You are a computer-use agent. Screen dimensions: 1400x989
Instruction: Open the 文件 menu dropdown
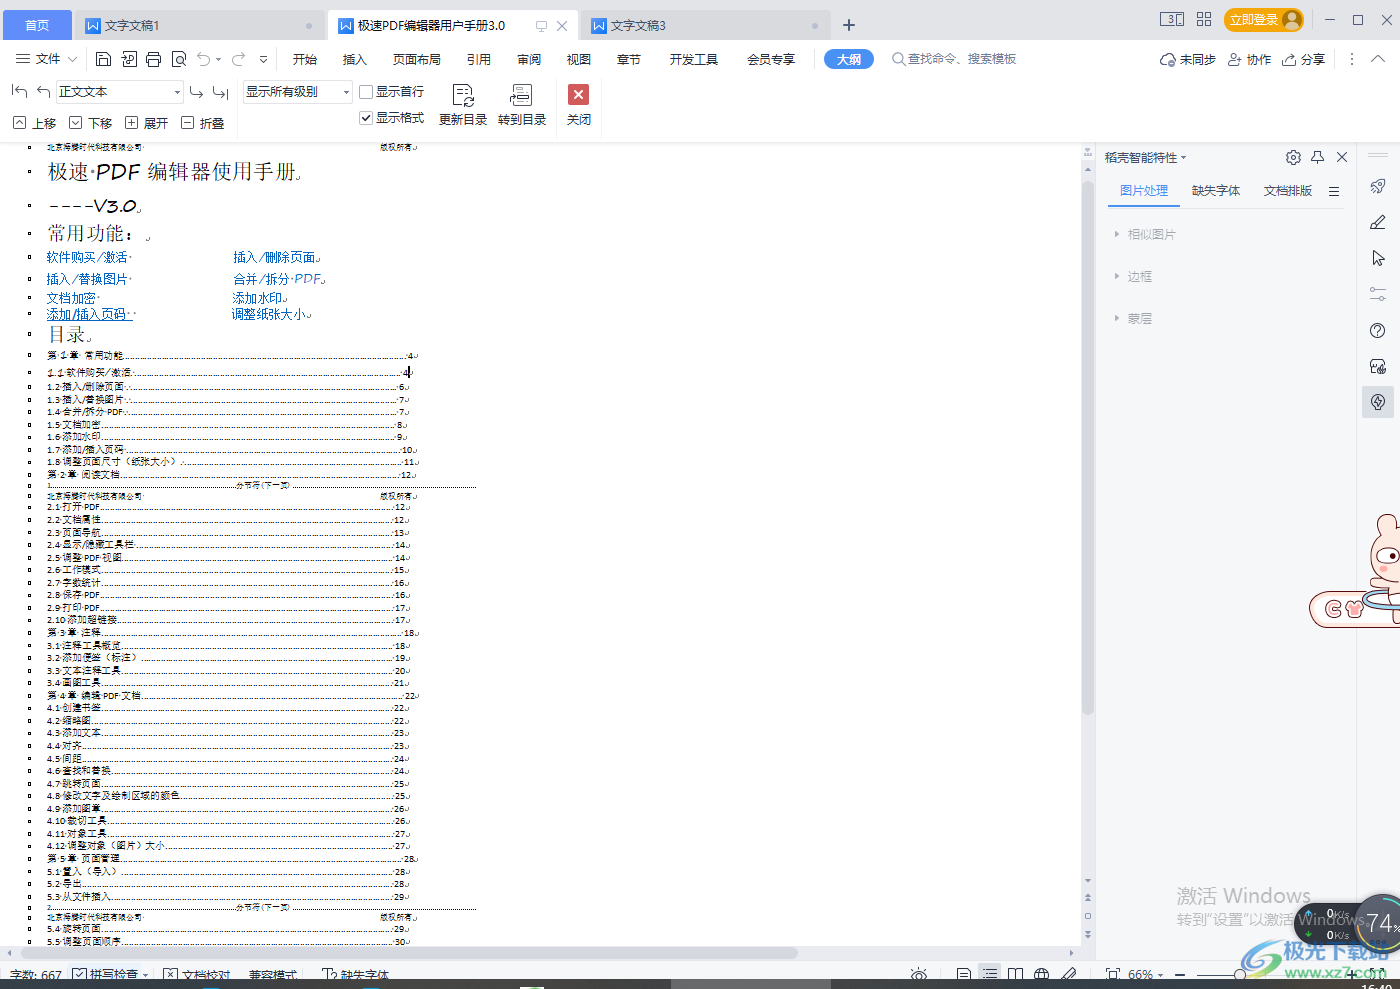point(46,59)
